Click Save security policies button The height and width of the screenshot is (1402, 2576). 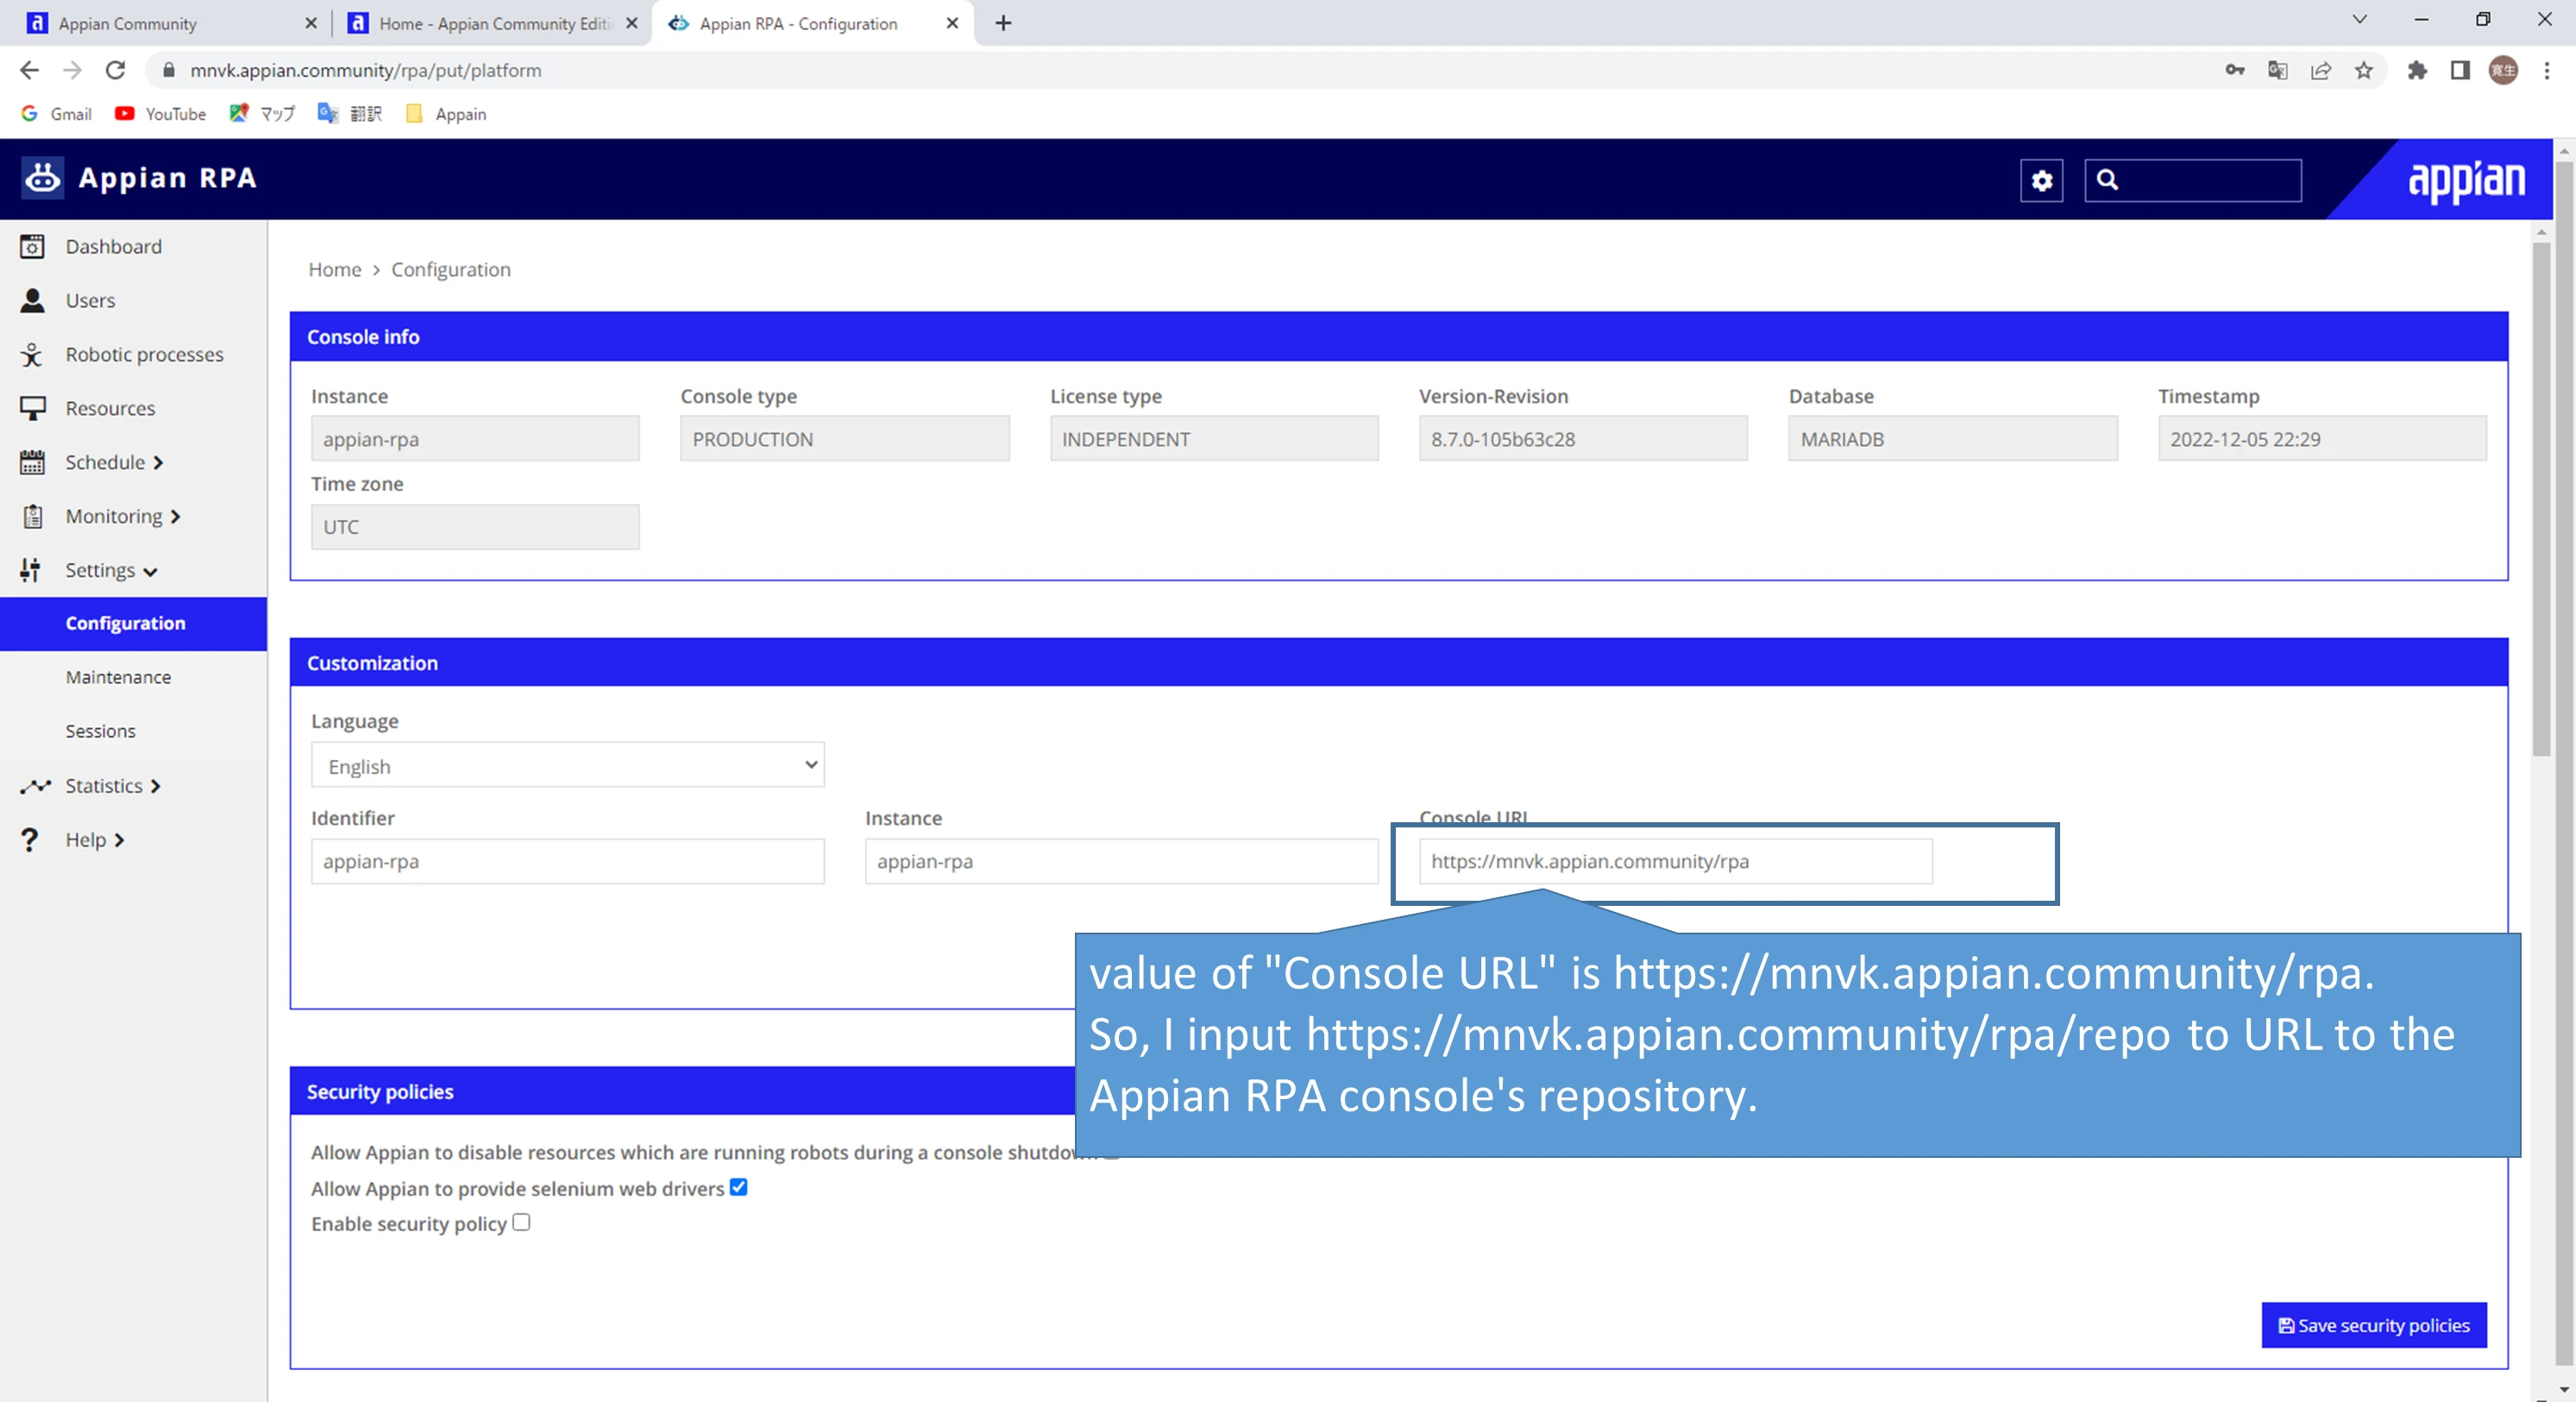[2373, 1325]
